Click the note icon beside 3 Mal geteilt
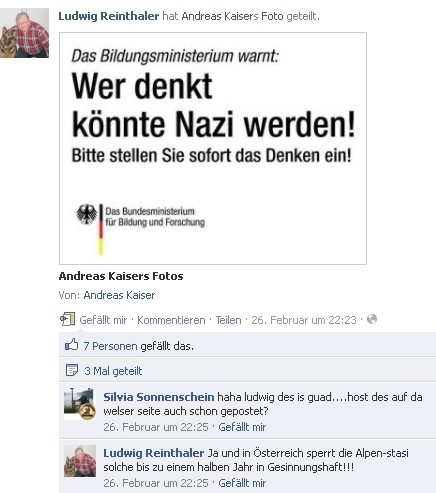The image size is (436, 493). tap(72, 370)
